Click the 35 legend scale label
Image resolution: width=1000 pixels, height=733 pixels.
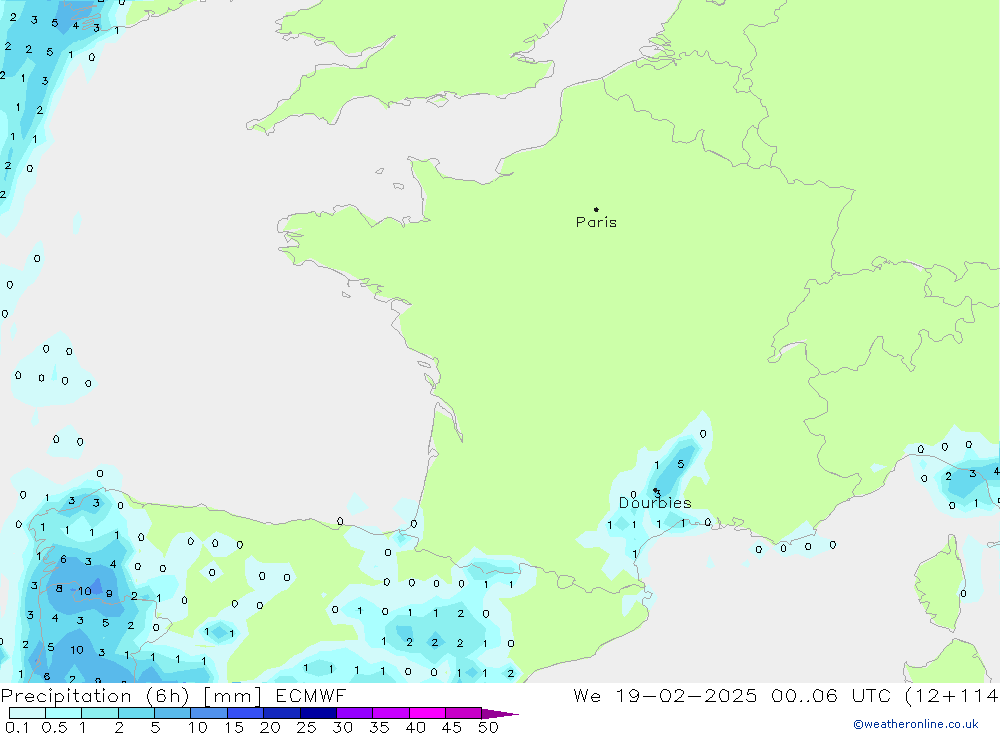379,727
